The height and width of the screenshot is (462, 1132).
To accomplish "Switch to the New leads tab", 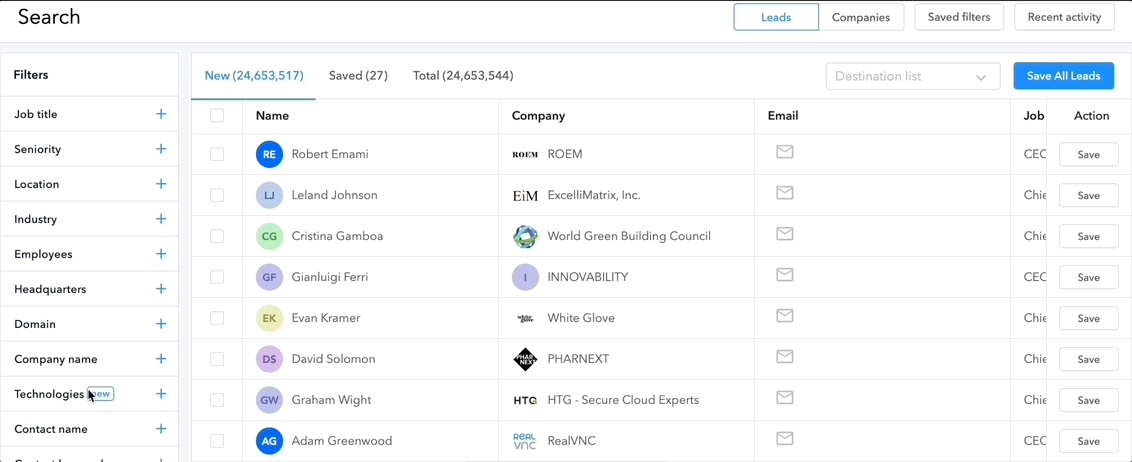I will [x=254, y=76].
